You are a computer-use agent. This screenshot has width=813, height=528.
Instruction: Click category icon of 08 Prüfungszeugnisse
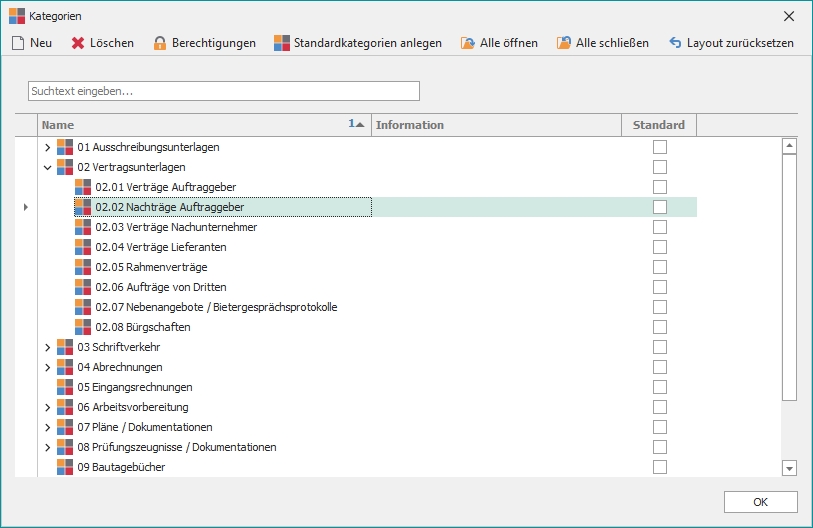tap(65, 447)
